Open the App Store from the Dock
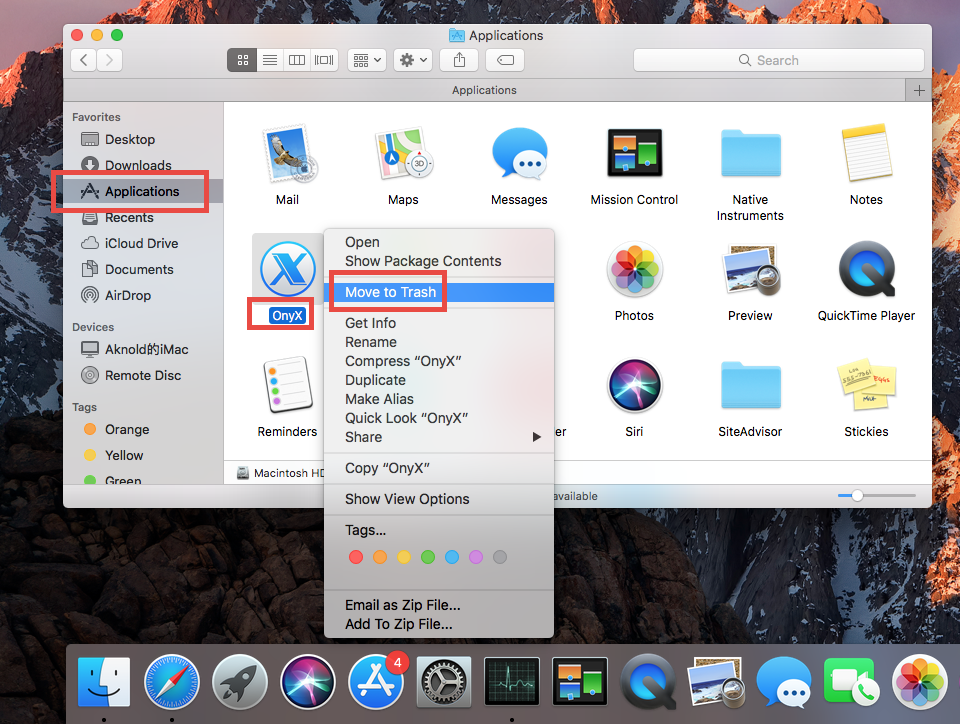 [x=376, y=681]
